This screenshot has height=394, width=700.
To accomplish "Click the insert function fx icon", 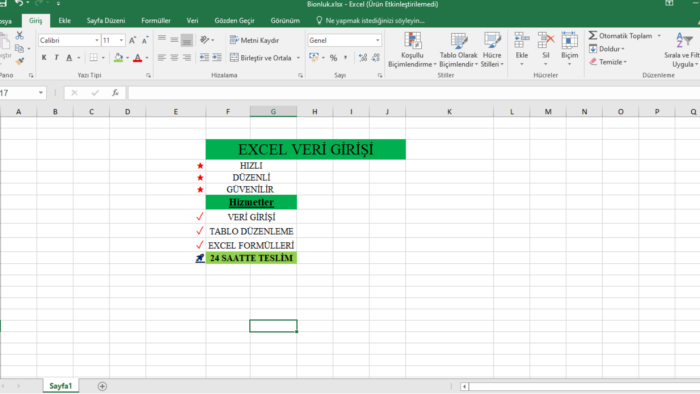I will point(115,93).
